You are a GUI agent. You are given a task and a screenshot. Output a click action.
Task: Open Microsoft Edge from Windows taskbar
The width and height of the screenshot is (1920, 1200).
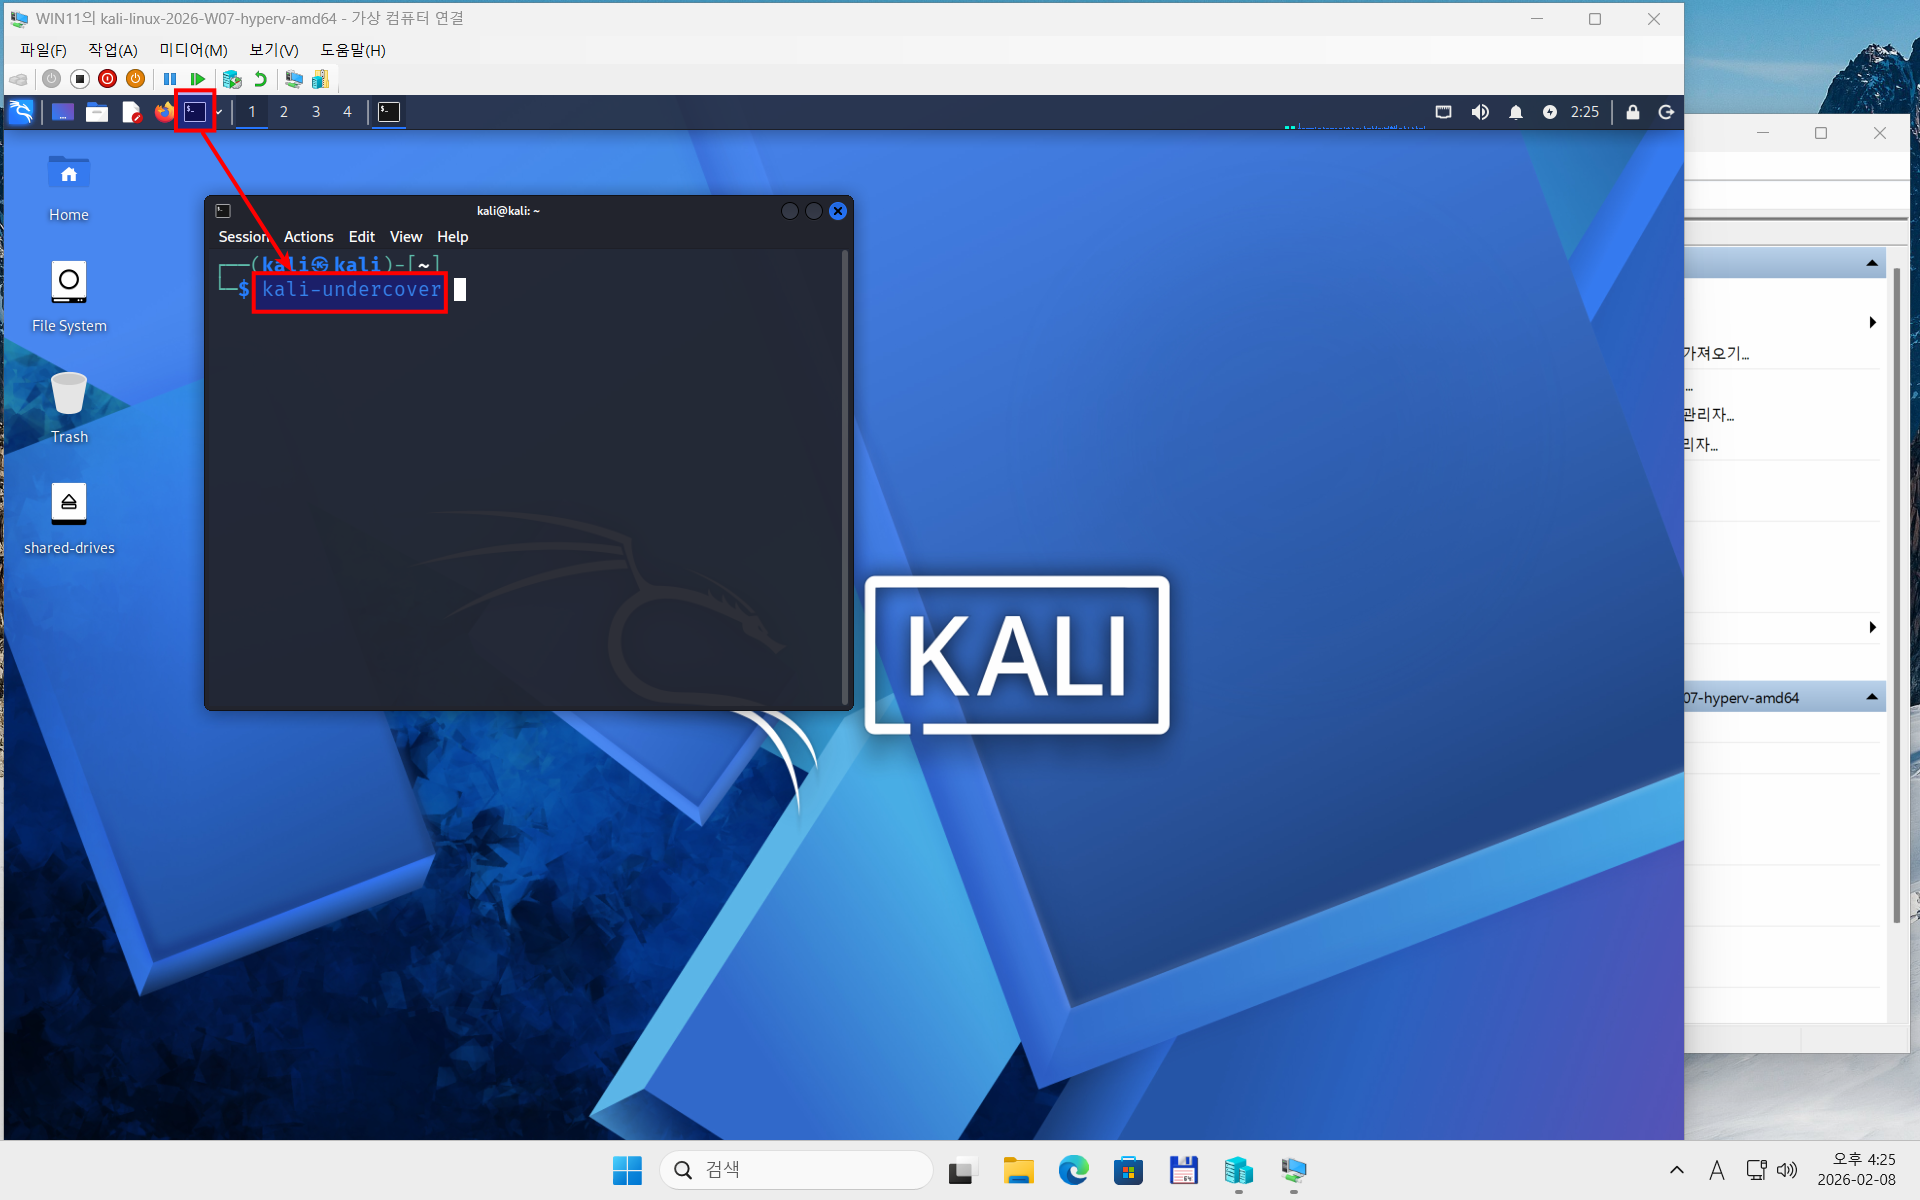[x=1073, y=1170]
